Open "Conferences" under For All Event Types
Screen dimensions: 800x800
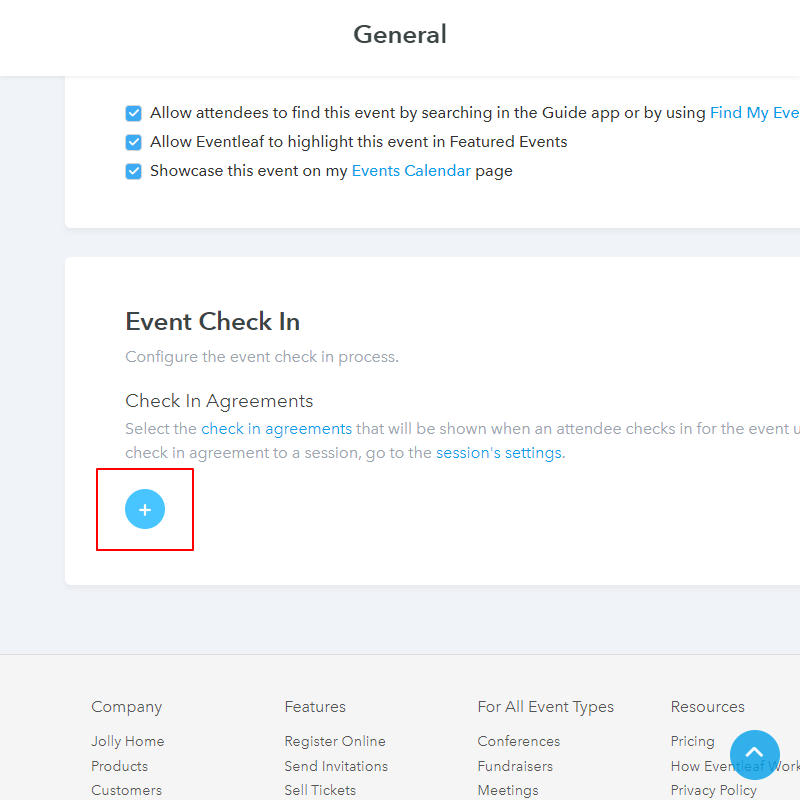(518, 741)
